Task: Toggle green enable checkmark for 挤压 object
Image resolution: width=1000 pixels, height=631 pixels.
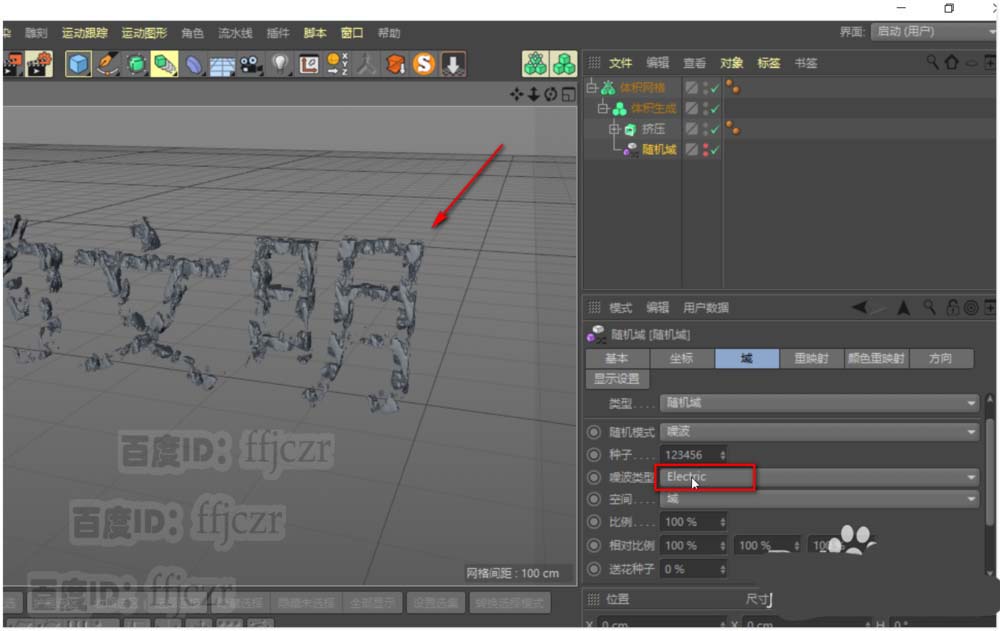Action: [x=715, y=129]
